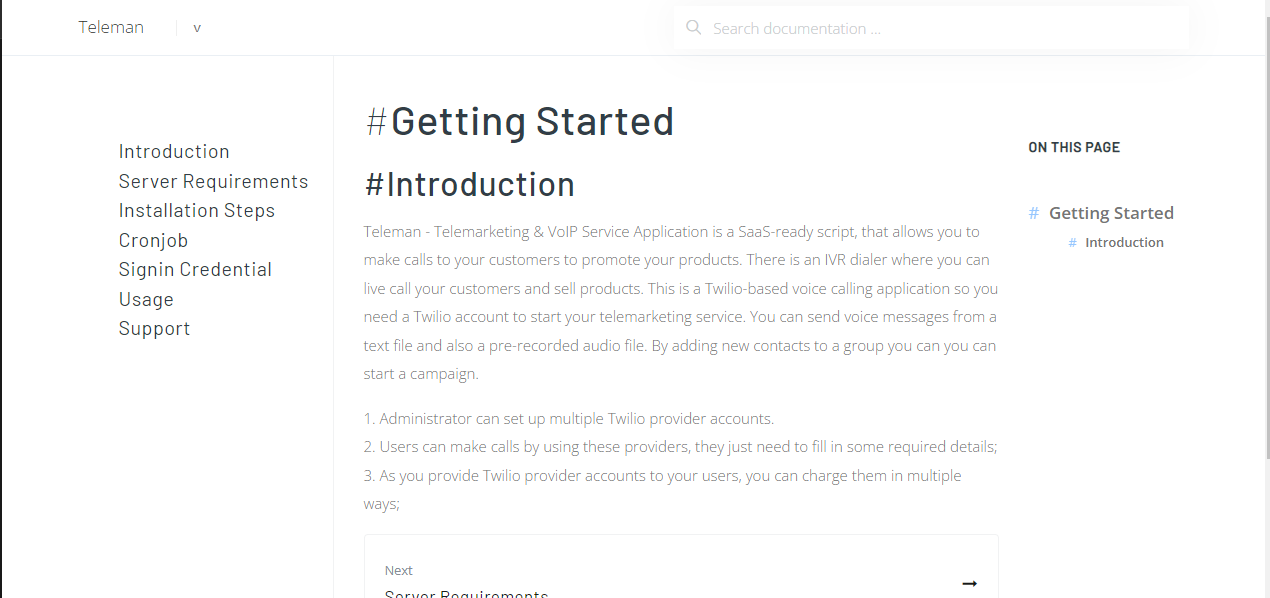Select Installation Steps in the sidebar
Image resolution: width=1270 pixels, height=598 pixels.
tap(196, 211)
